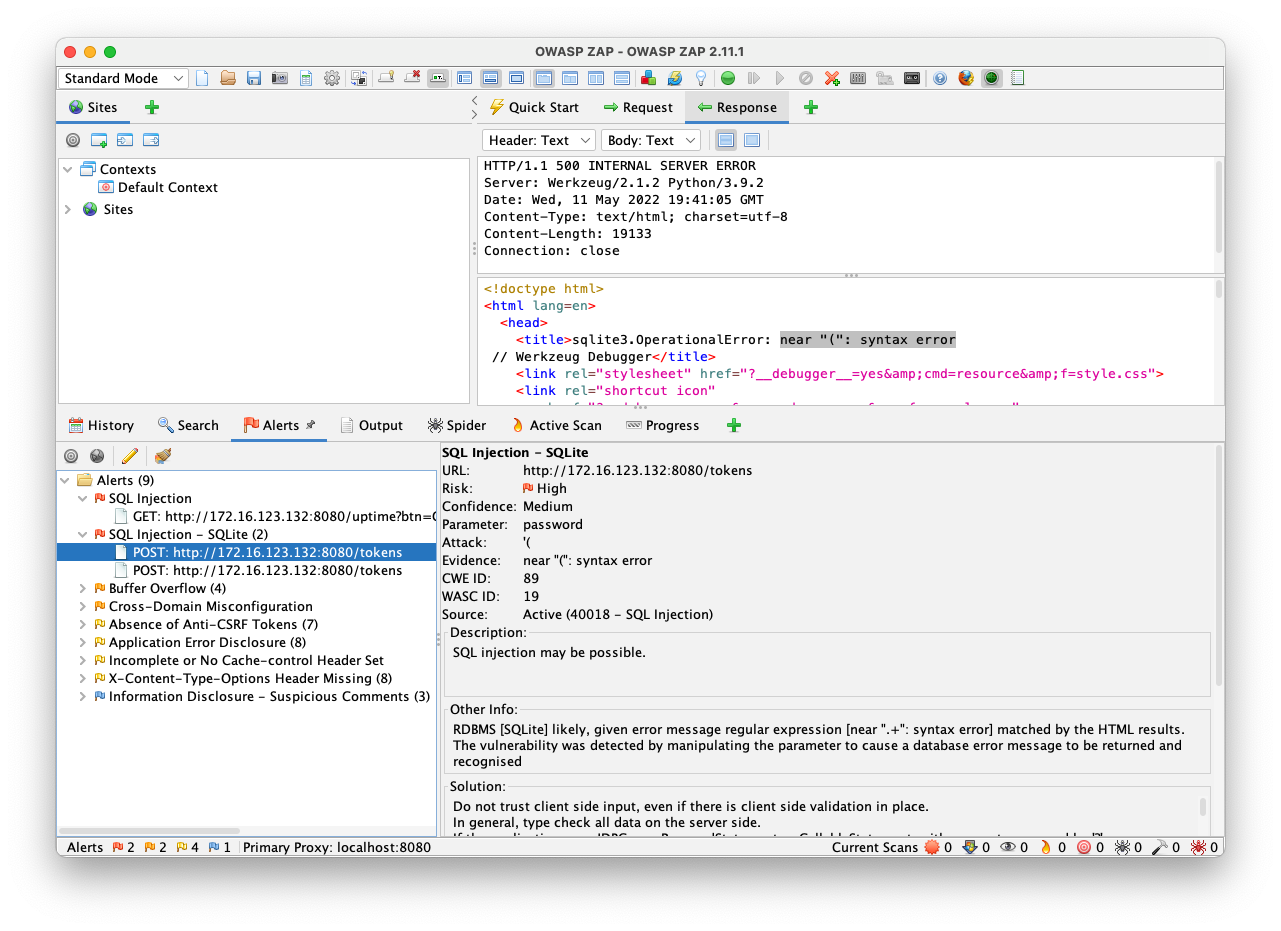Select Default Context in the Sites tree
This screenshot has width=1281, height=931.
pos(167,188)
